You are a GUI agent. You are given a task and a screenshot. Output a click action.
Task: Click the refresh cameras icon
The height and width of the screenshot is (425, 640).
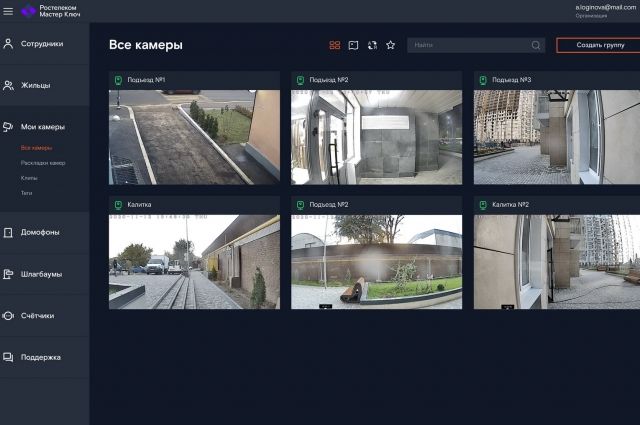coord(372,45)
